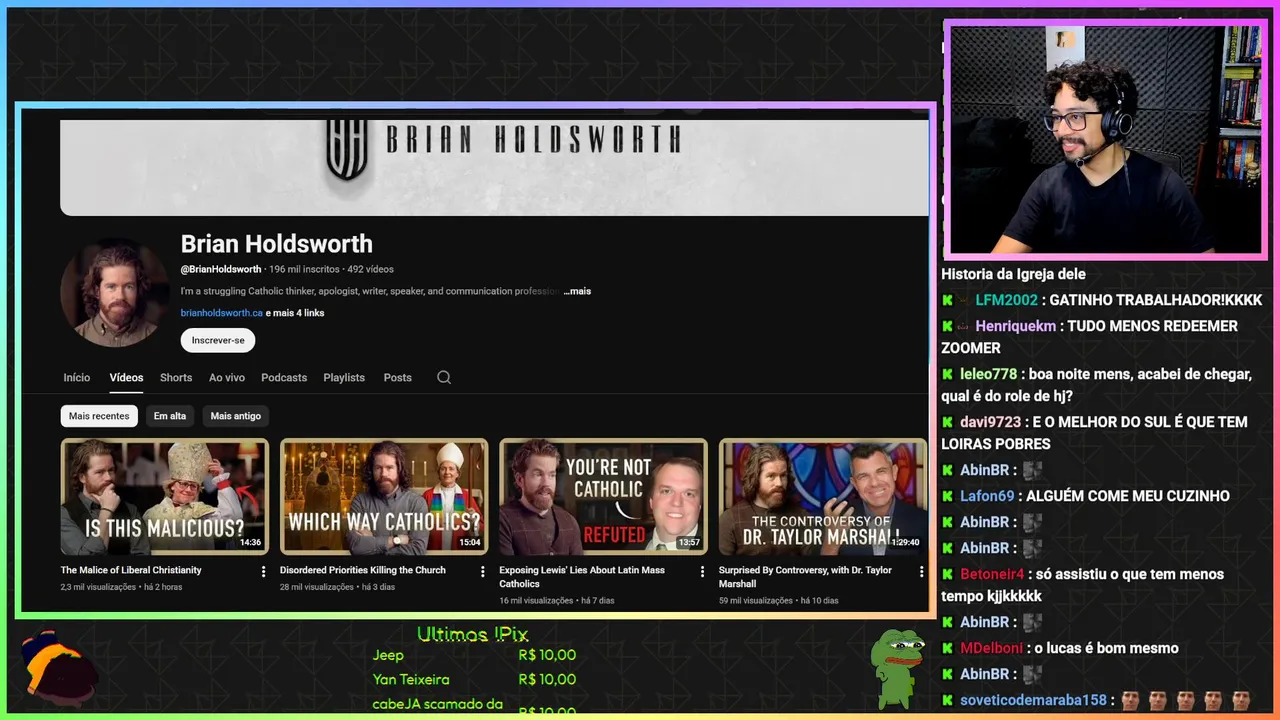Switch to the Posts tab

397,377
